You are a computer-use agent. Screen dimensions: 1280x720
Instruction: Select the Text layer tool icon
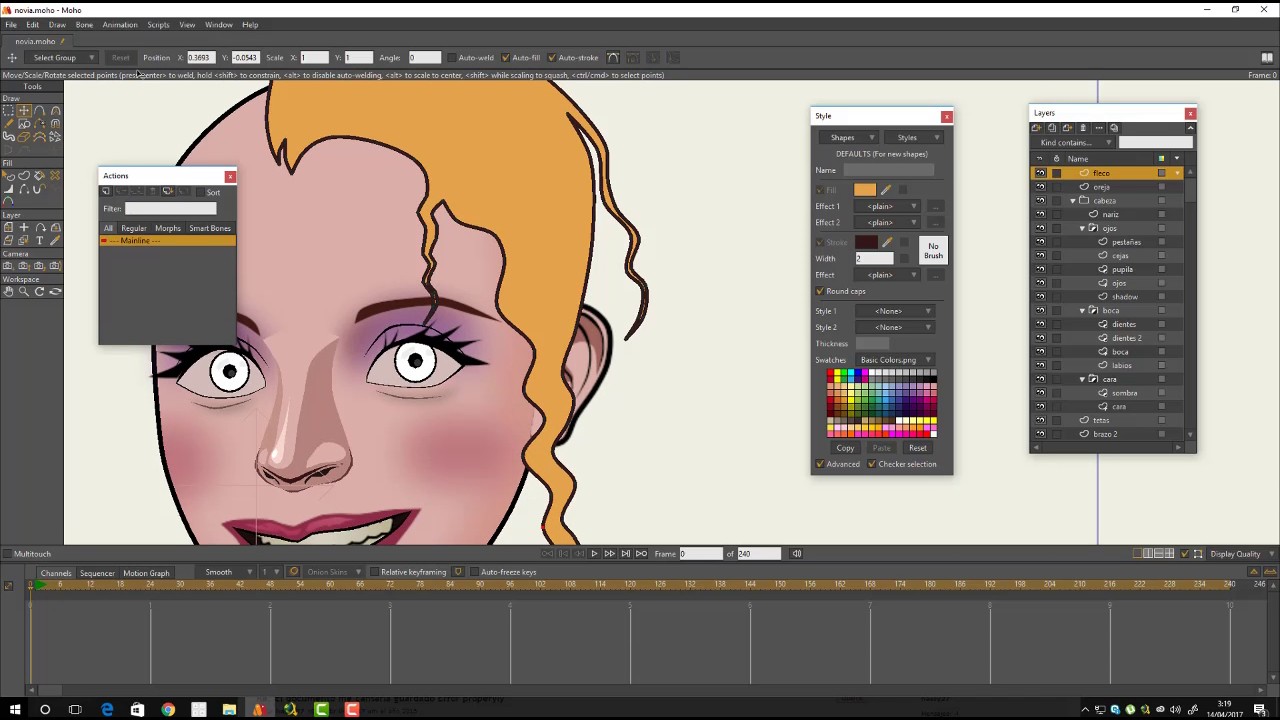[39, 240]
